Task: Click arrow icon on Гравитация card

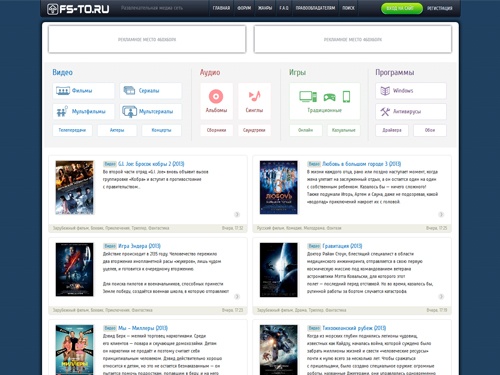Action: tap(441, 296)
